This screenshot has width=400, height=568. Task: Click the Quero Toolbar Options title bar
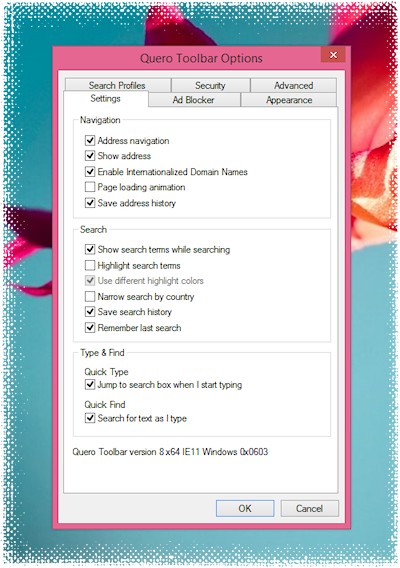pyautogui.click(x=201, y=58)
